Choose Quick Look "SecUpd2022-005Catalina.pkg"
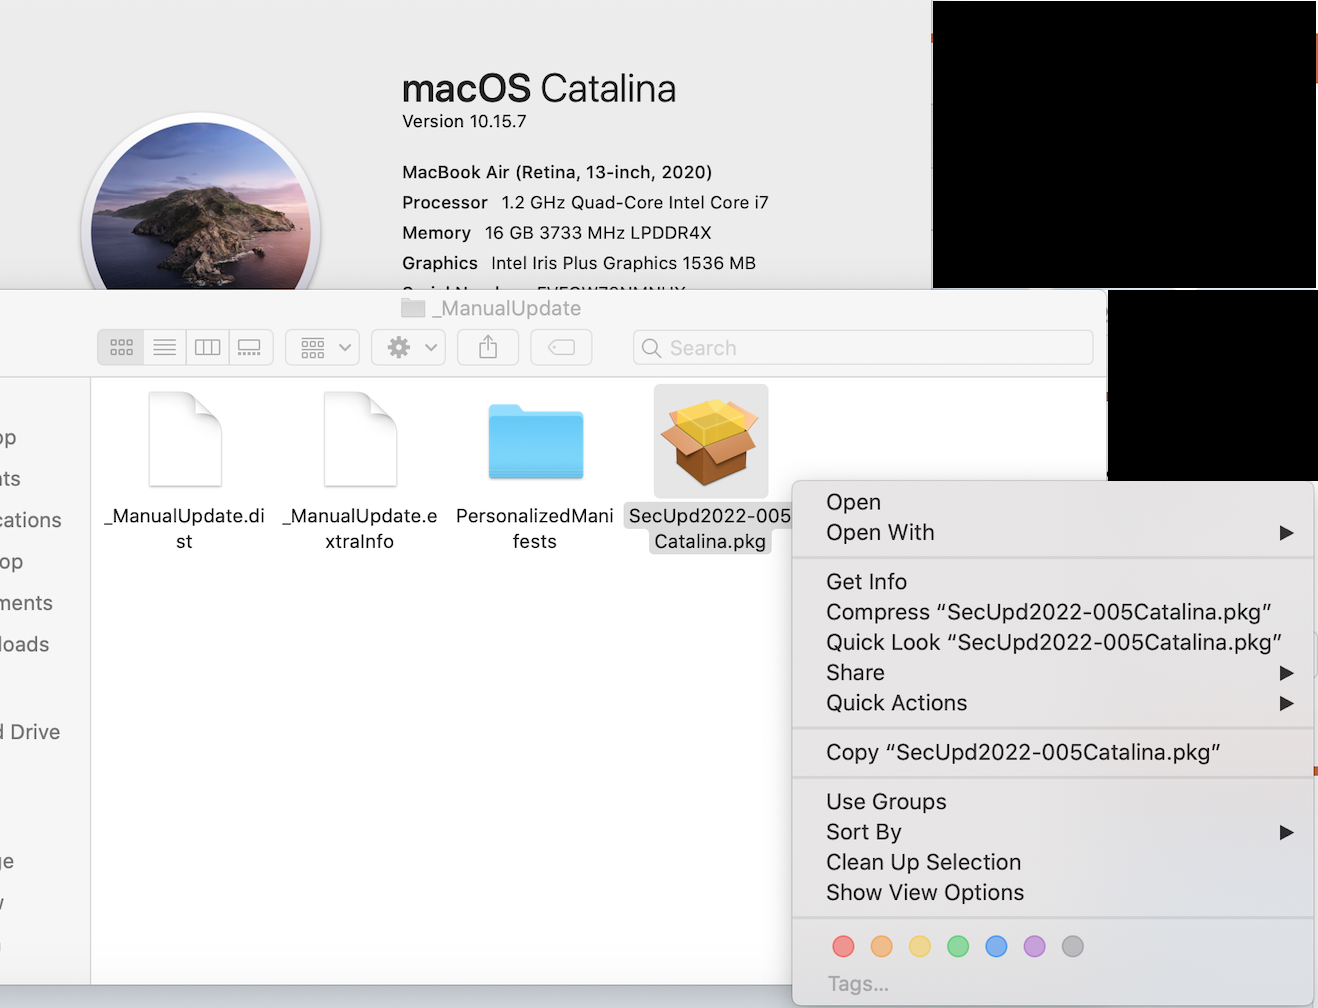1318x1008 pixels. coord(1053,642)
